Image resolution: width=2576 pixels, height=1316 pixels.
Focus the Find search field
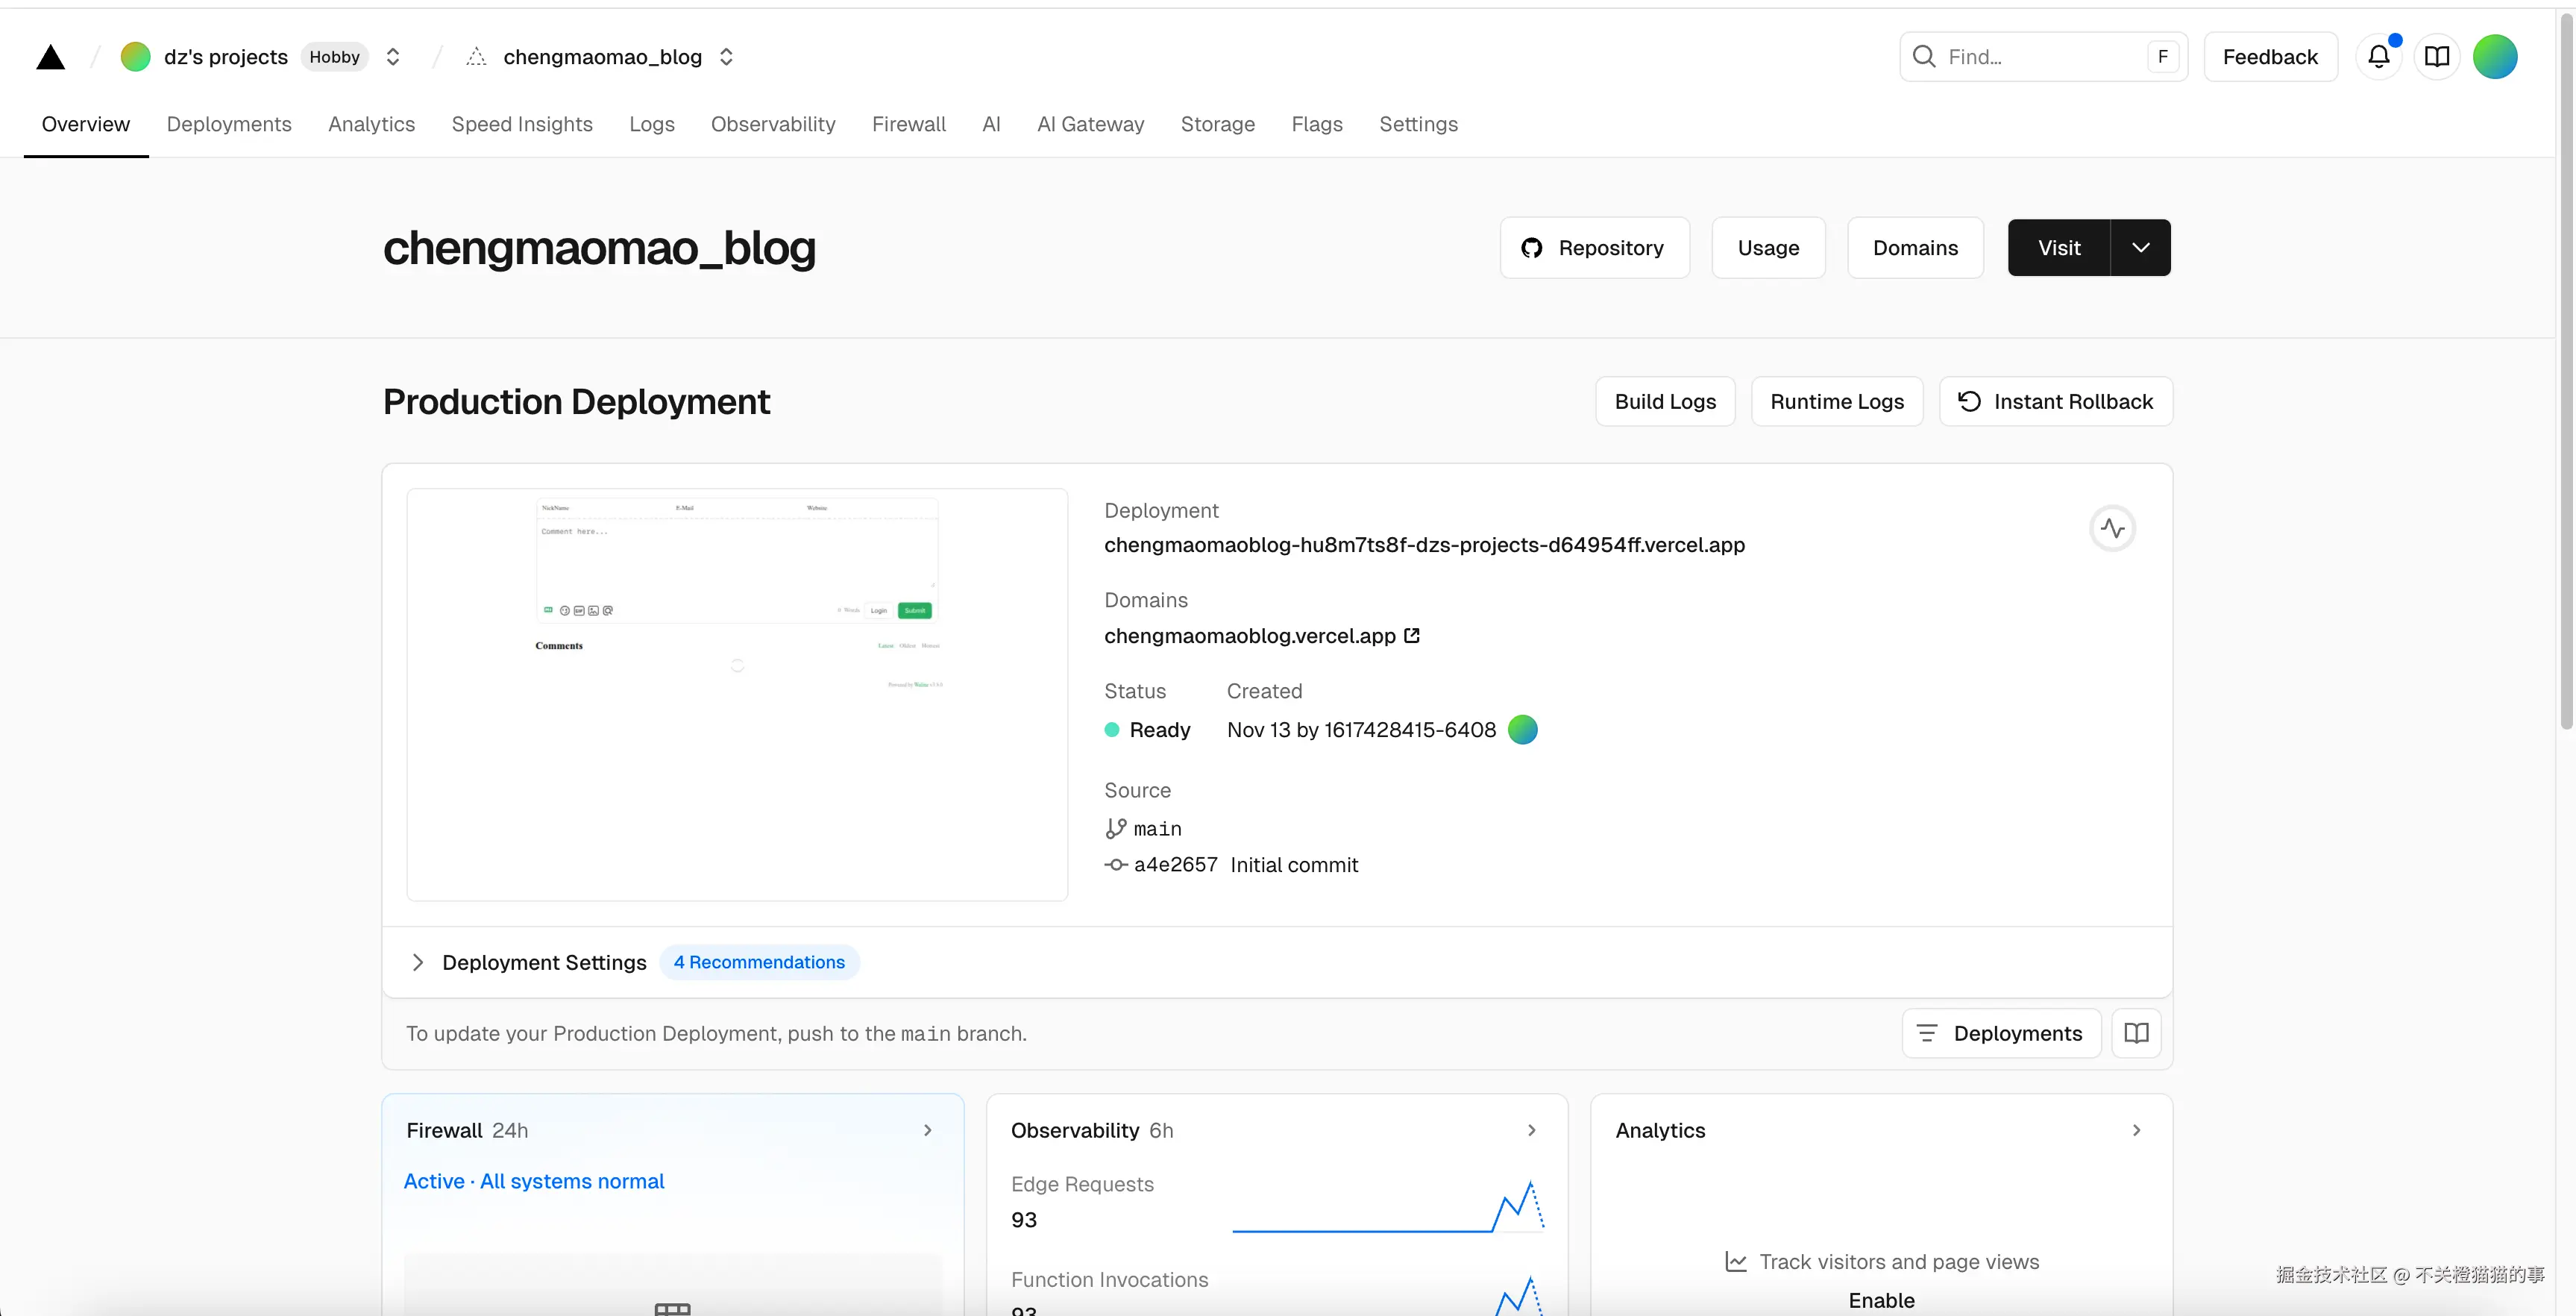click(x=2043, y=57)
